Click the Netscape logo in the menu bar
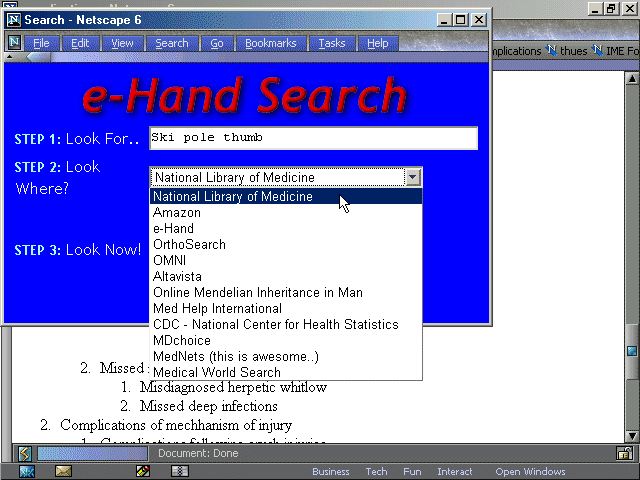640x480 pixels. pos(14,43)
